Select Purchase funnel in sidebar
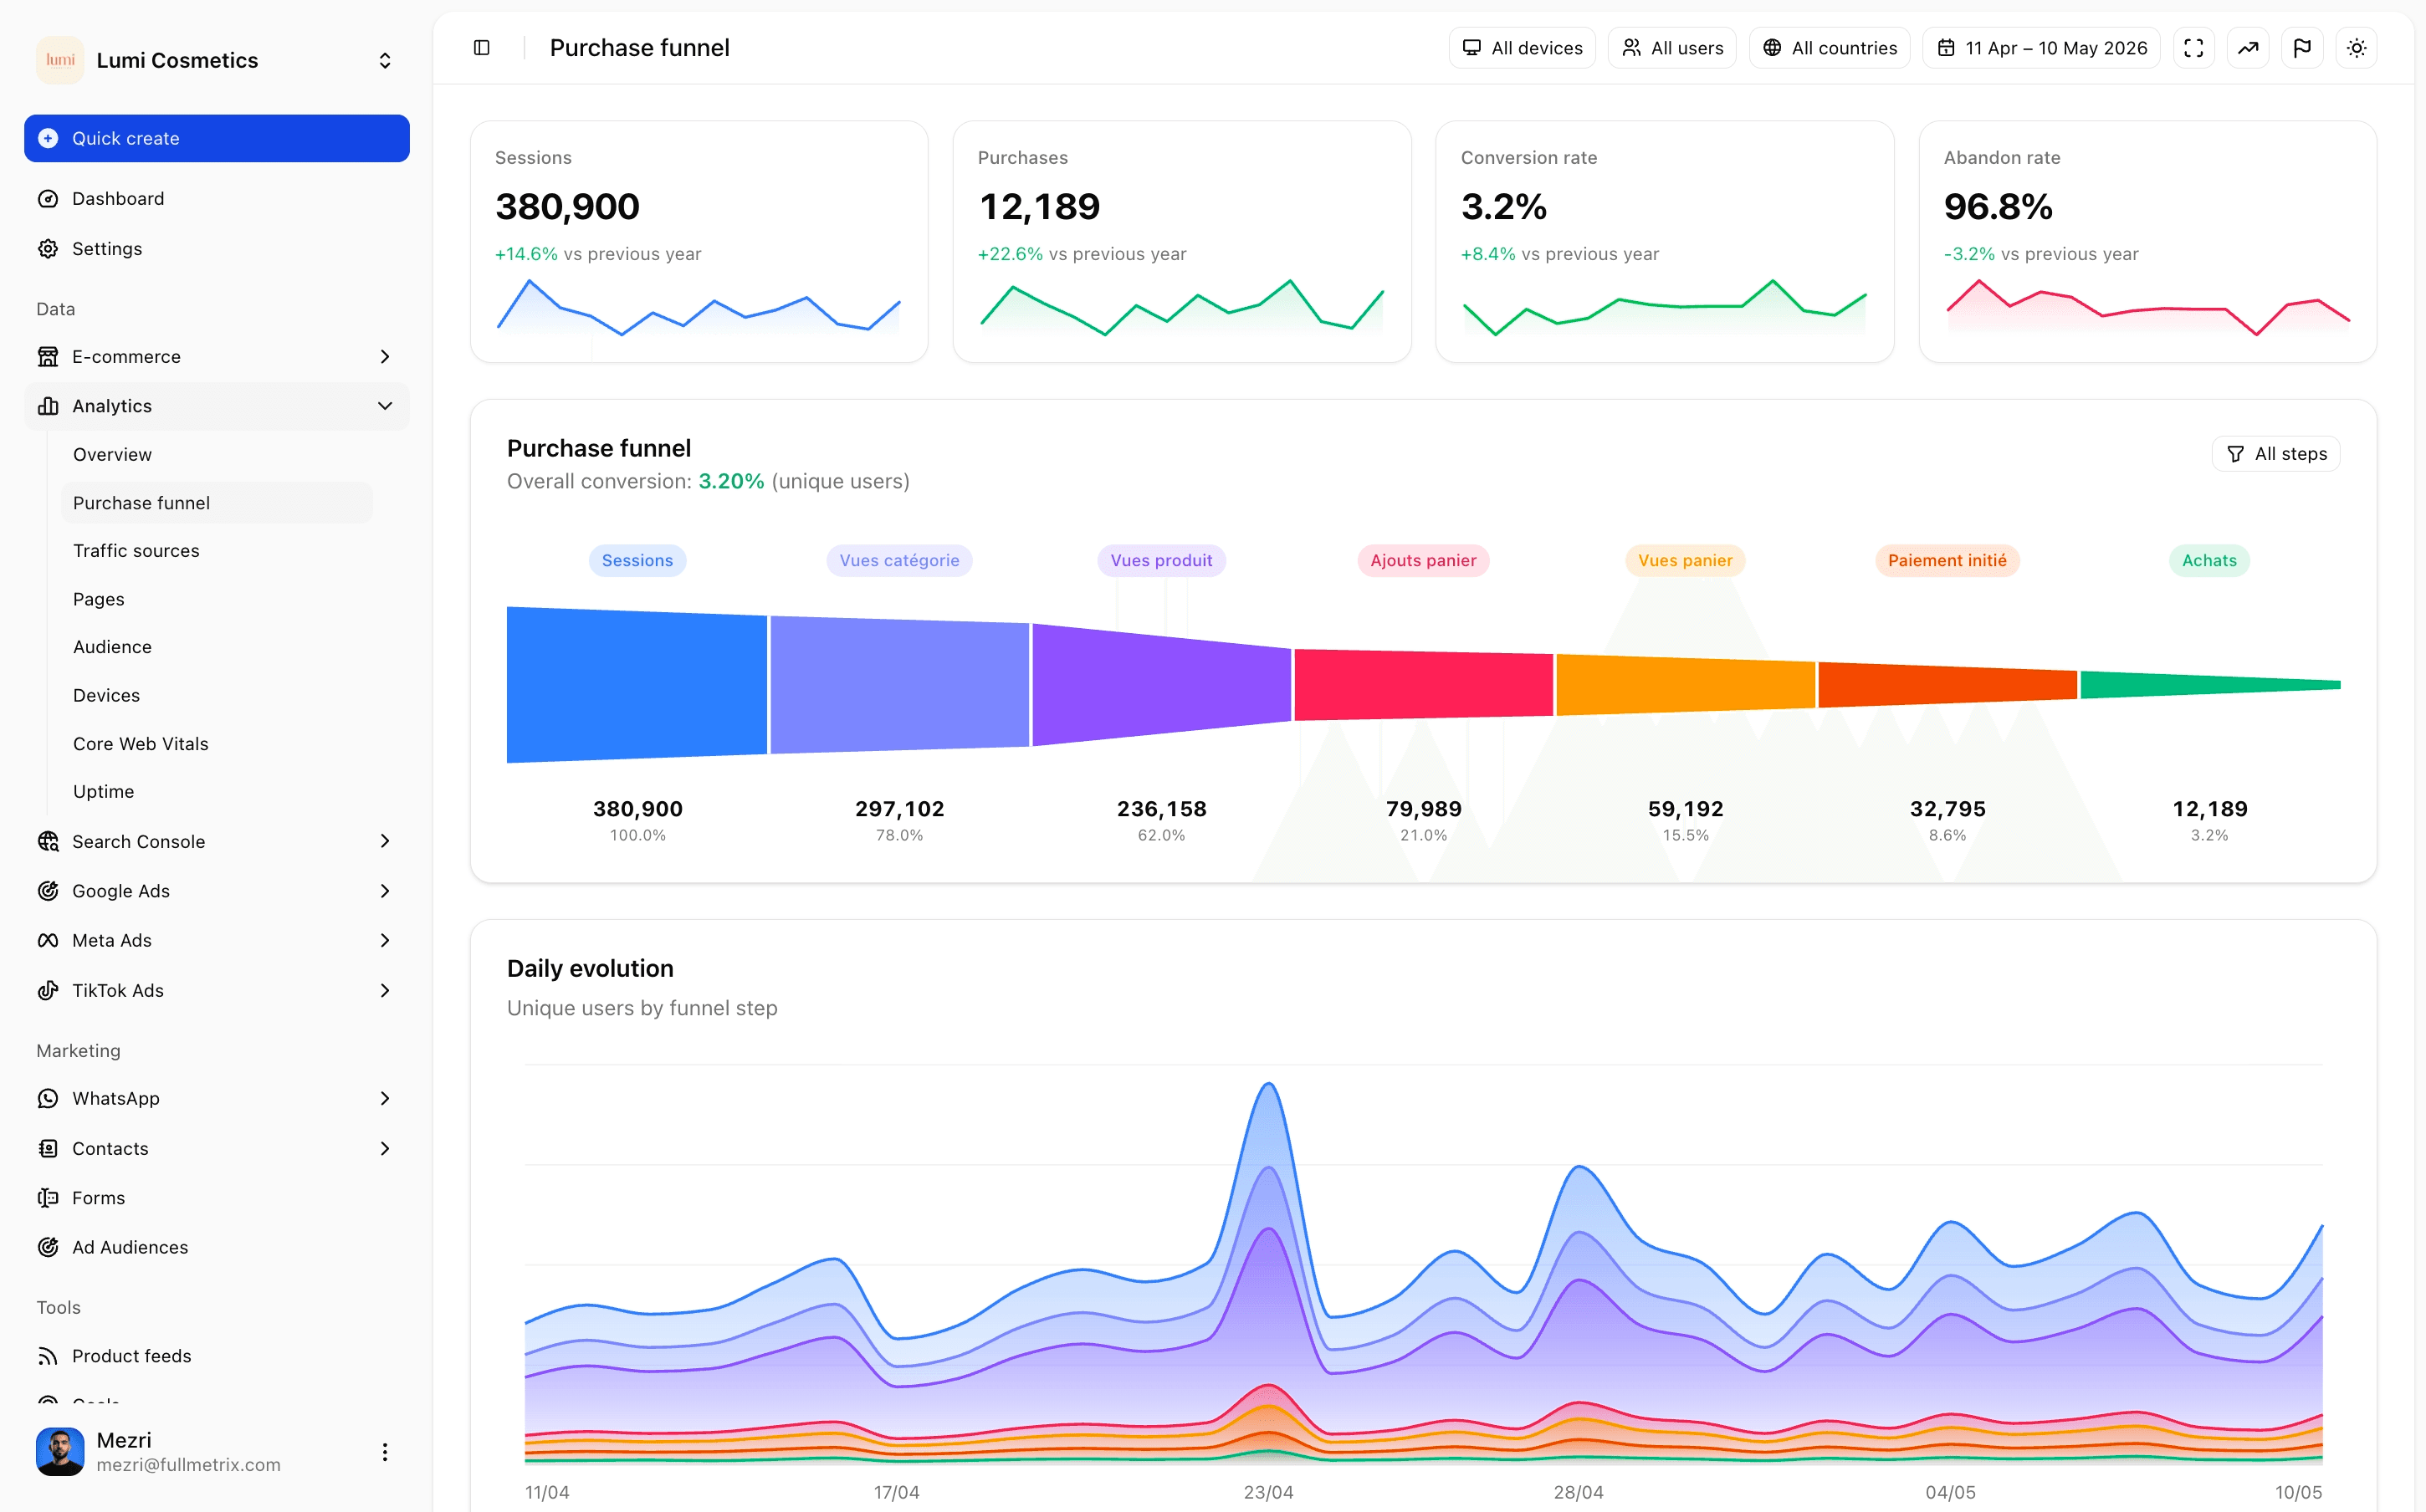 [x=217, y=503]
